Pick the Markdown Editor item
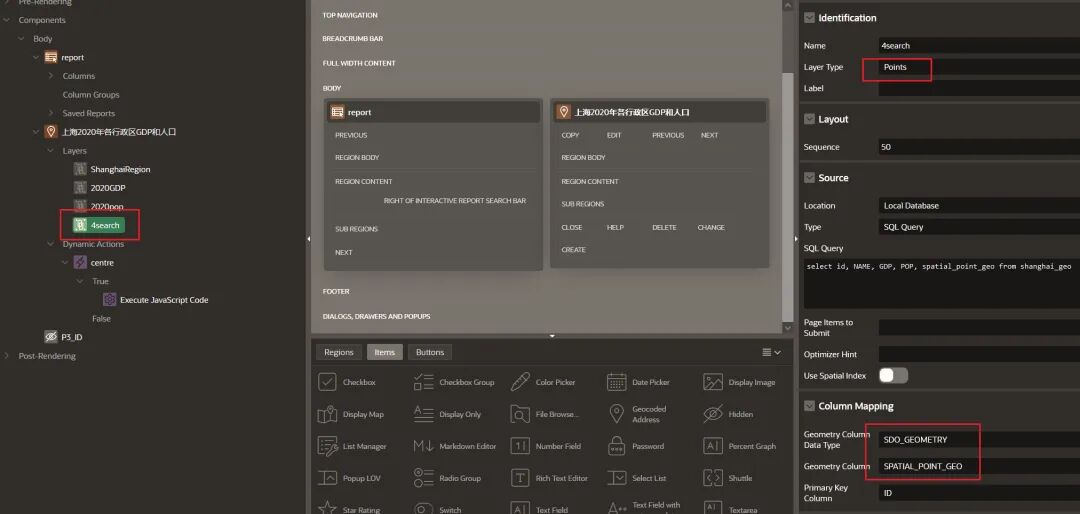 click(455, 446)
